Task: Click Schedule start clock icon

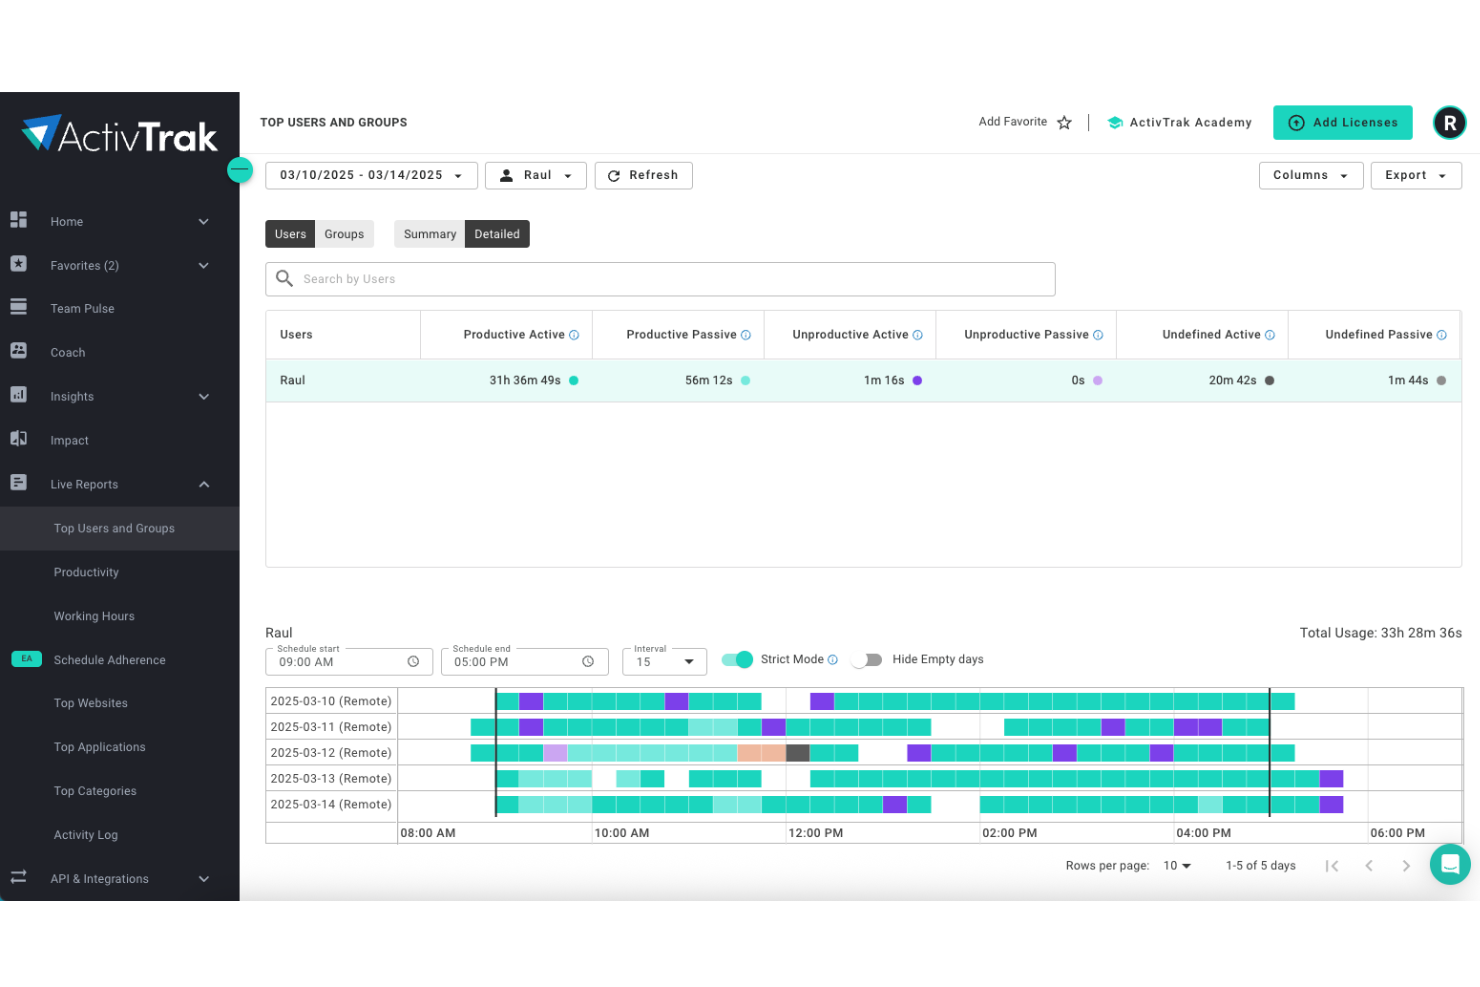Action: 413,662
